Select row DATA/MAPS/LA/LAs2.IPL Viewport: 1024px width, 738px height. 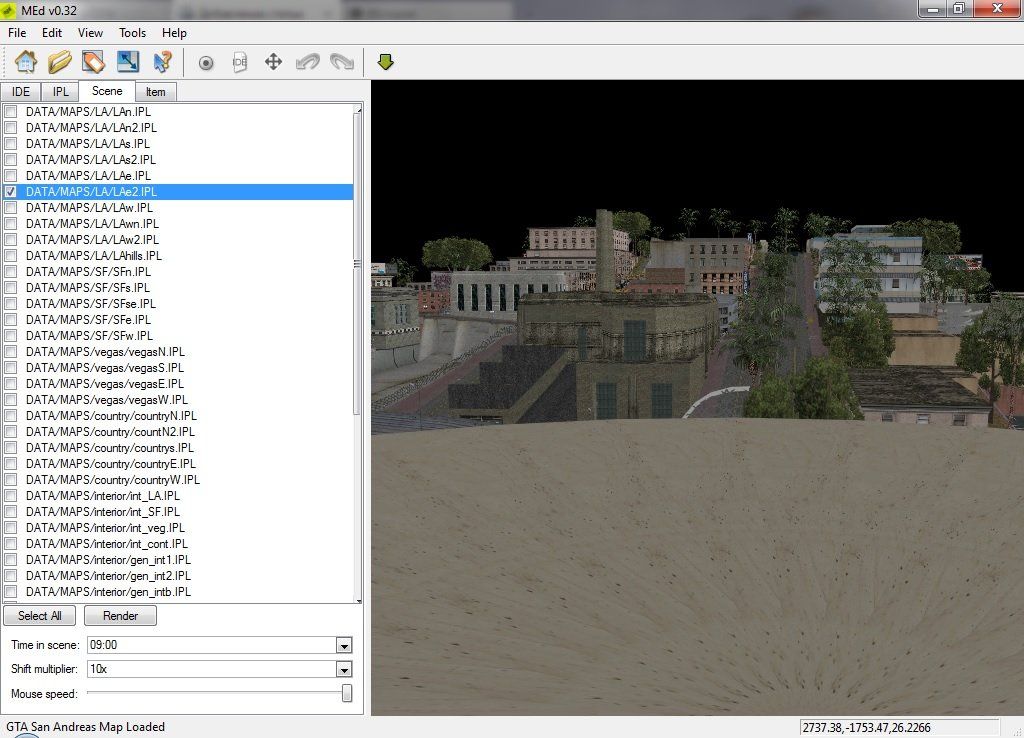point(178,159)
